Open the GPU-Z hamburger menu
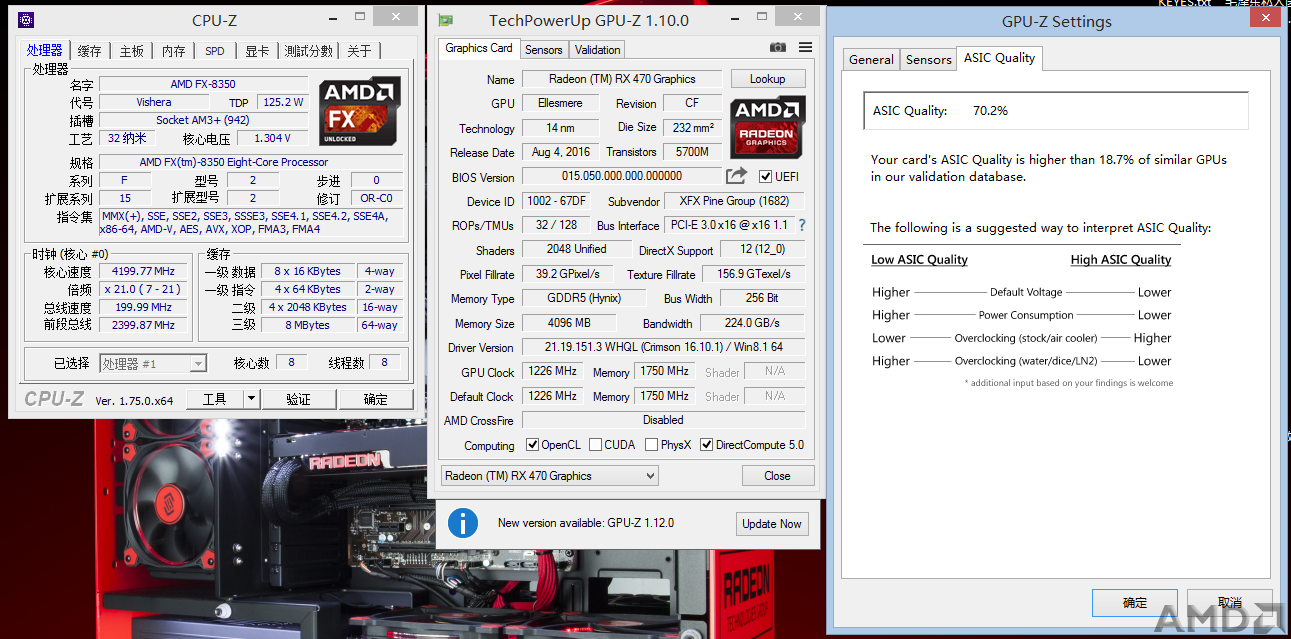1291x639 pixels. (x=805, y=48)
